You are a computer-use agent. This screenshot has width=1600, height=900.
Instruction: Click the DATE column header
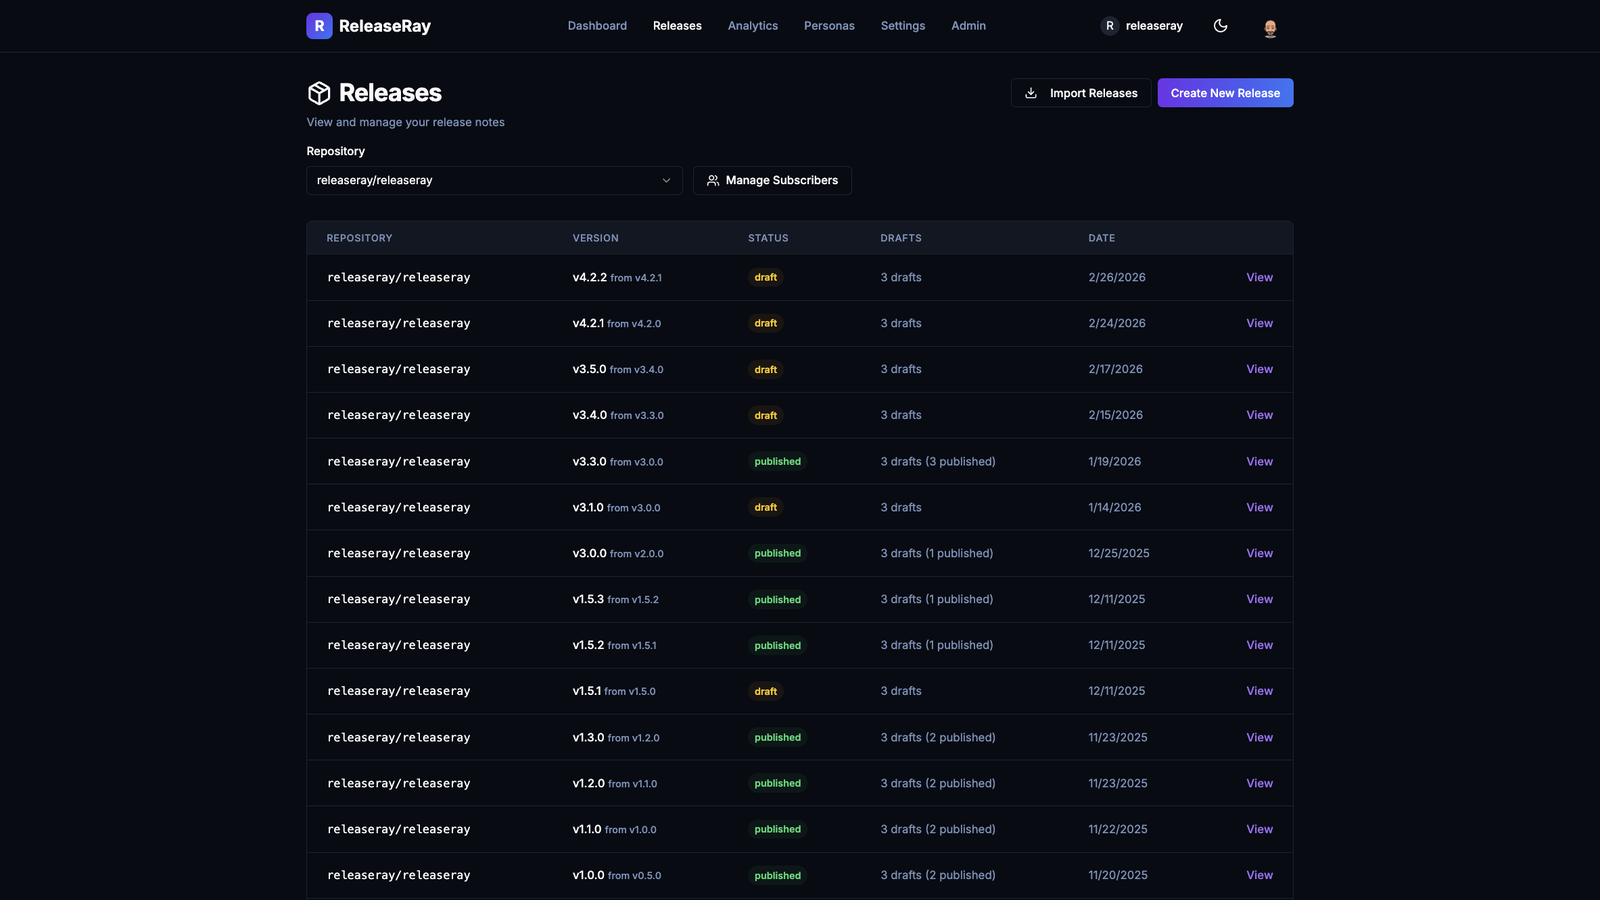[x=1101, y=238]
